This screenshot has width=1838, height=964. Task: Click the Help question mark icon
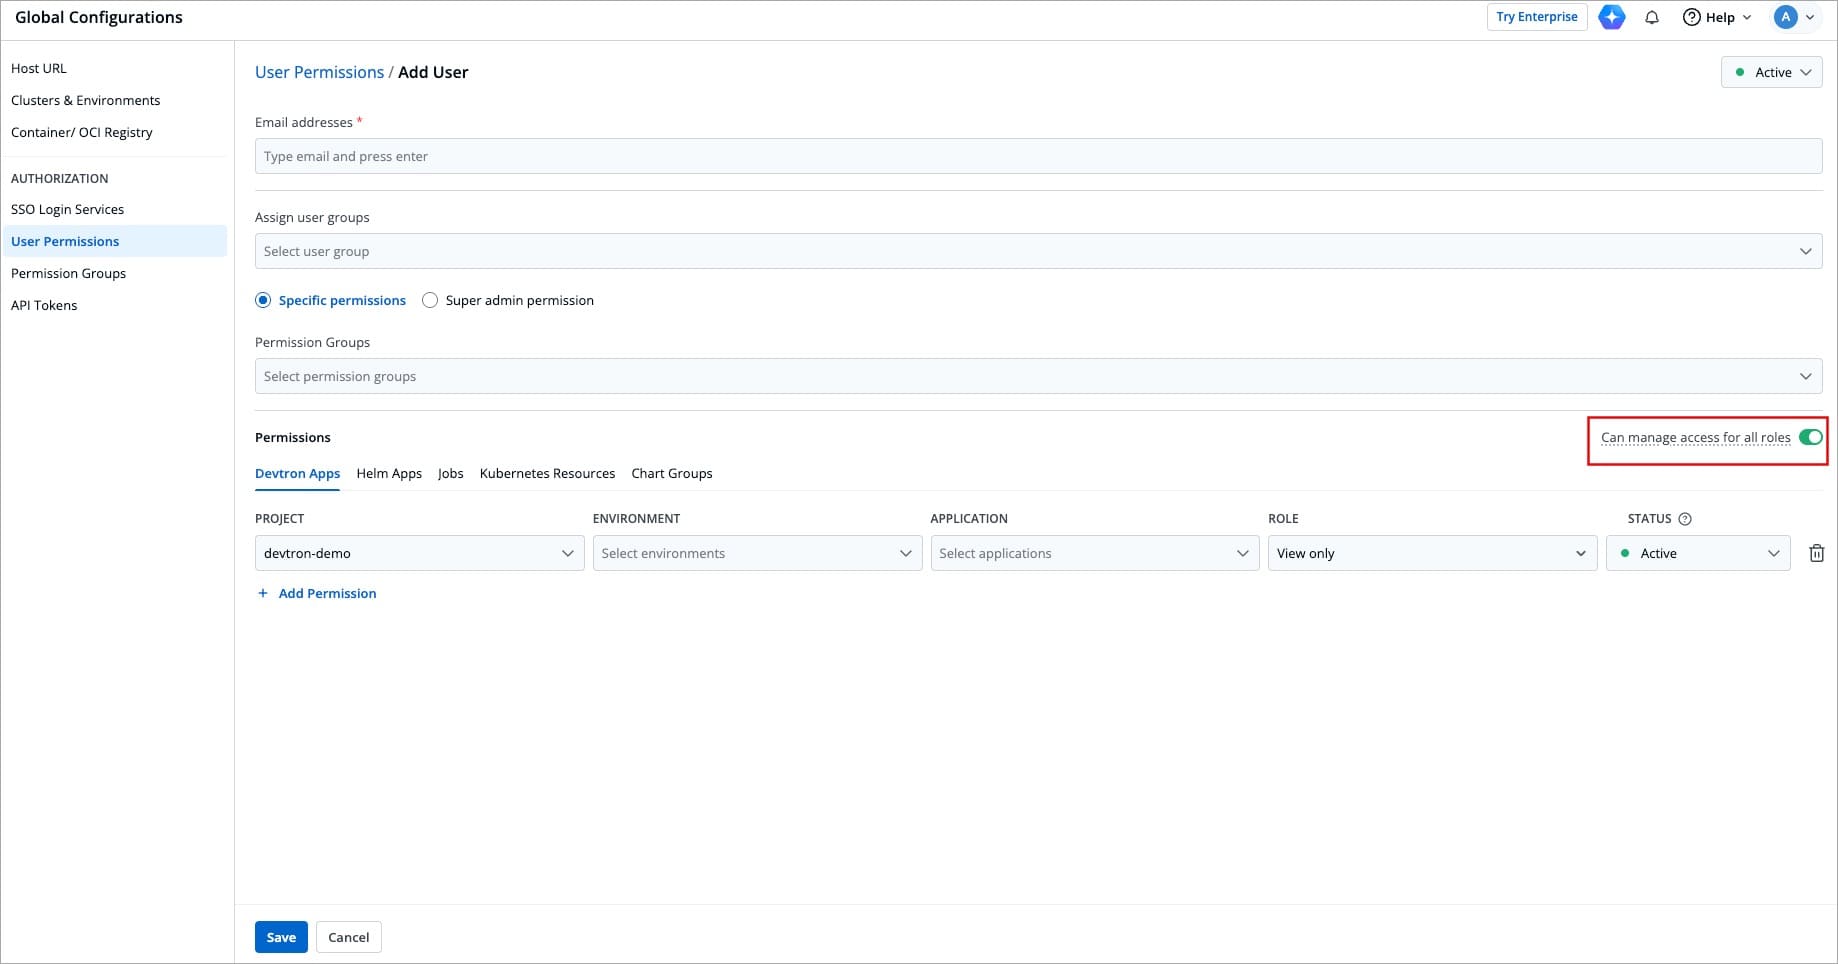point(1692,17)
